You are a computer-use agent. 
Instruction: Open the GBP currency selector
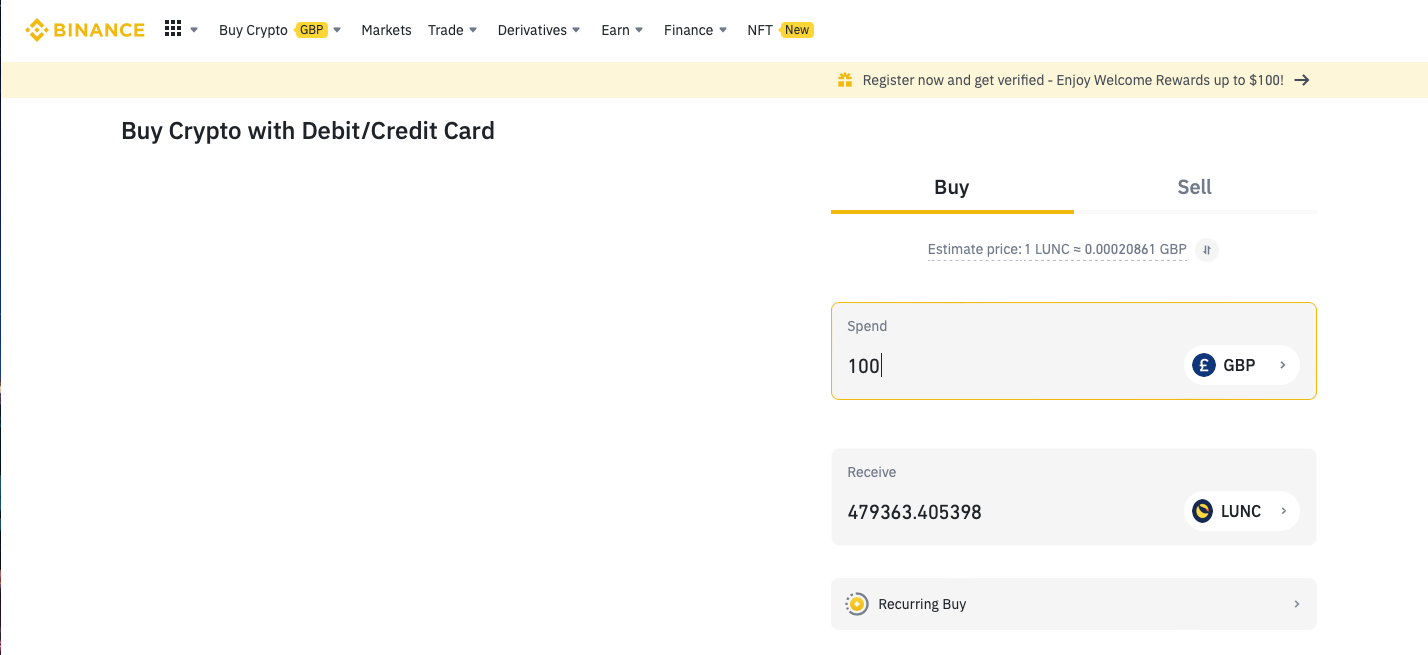[x=1241, y=365]
